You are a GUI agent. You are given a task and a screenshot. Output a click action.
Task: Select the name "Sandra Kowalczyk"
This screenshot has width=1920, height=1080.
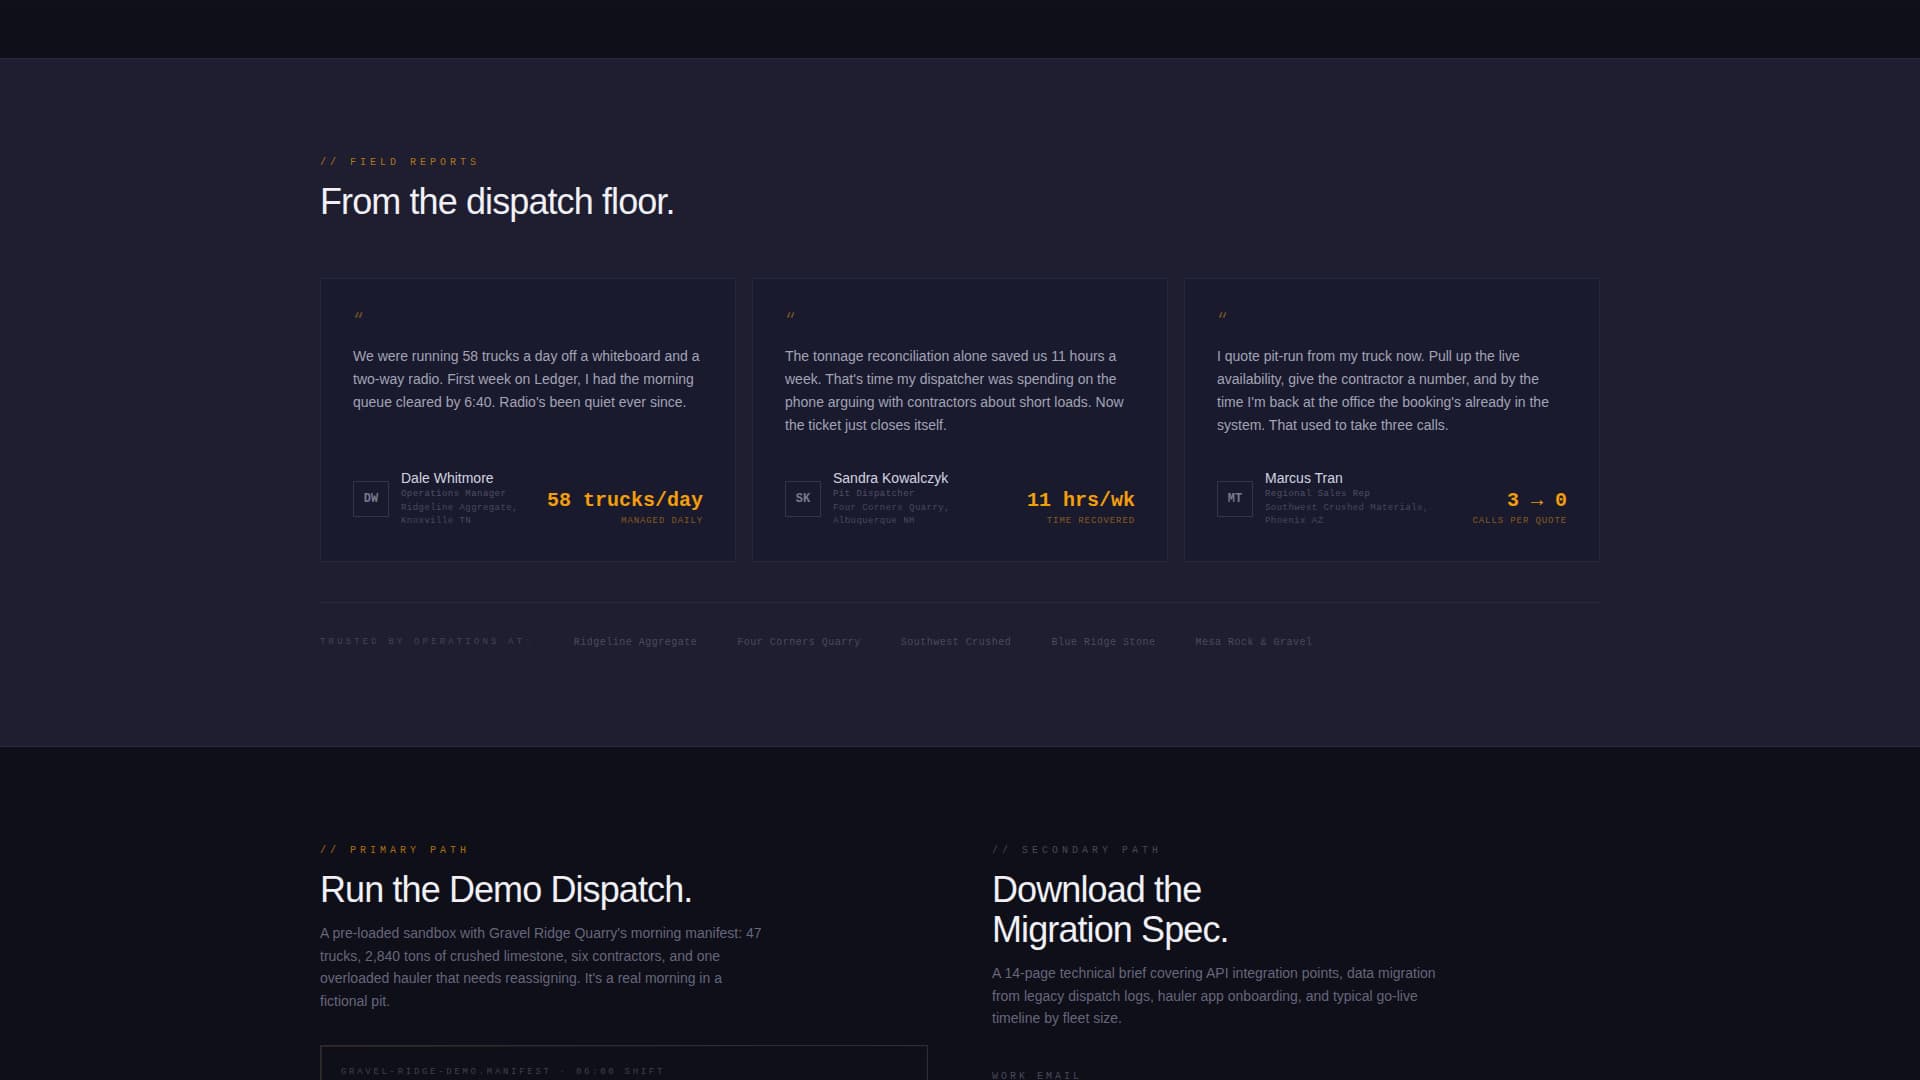point(890,478)
